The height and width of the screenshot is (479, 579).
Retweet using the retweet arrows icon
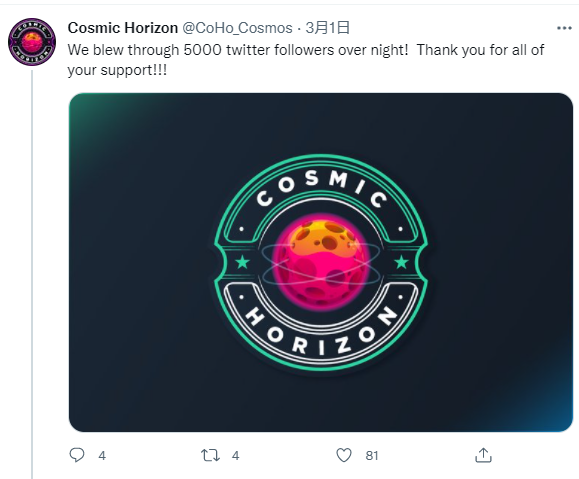click(x=210, y=455)
